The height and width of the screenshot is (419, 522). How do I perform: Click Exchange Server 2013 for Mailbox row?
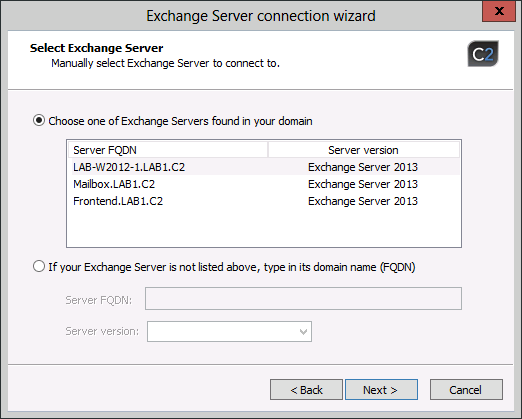pos(363,184)
